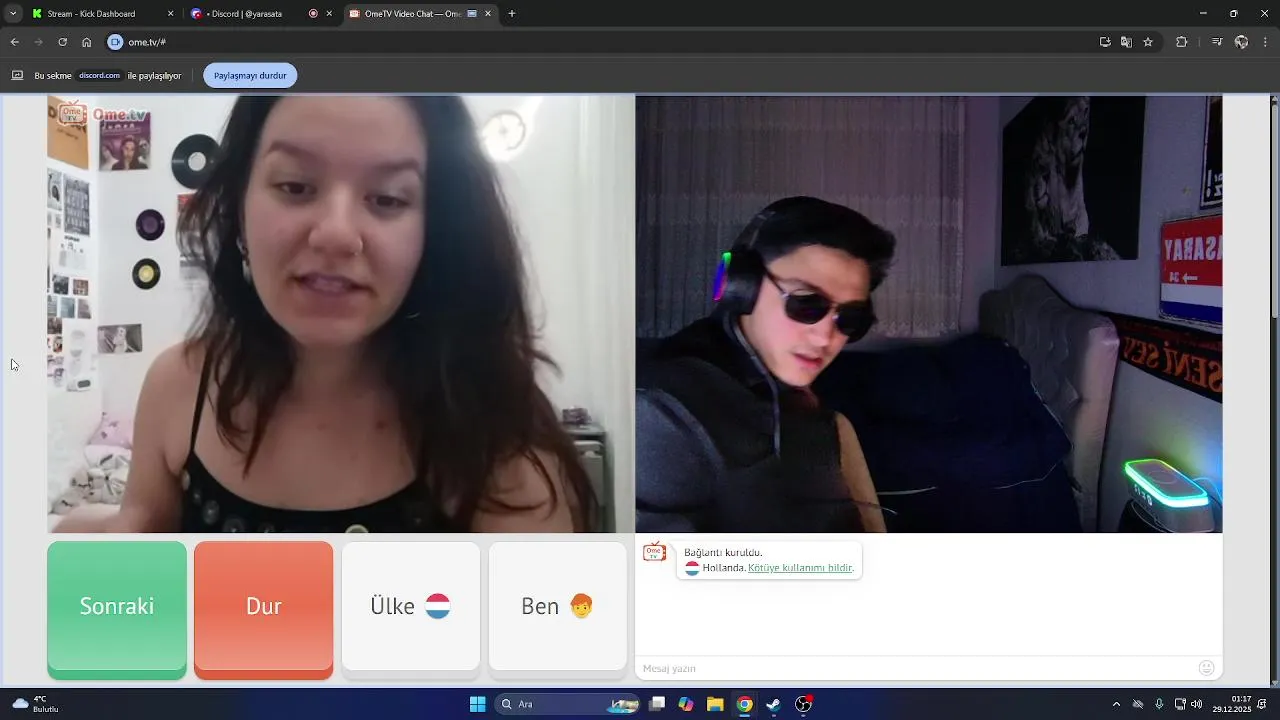The image size is (1280, 720).
Task: Open the browser extensions menu
Action: tap(1182, 42)
